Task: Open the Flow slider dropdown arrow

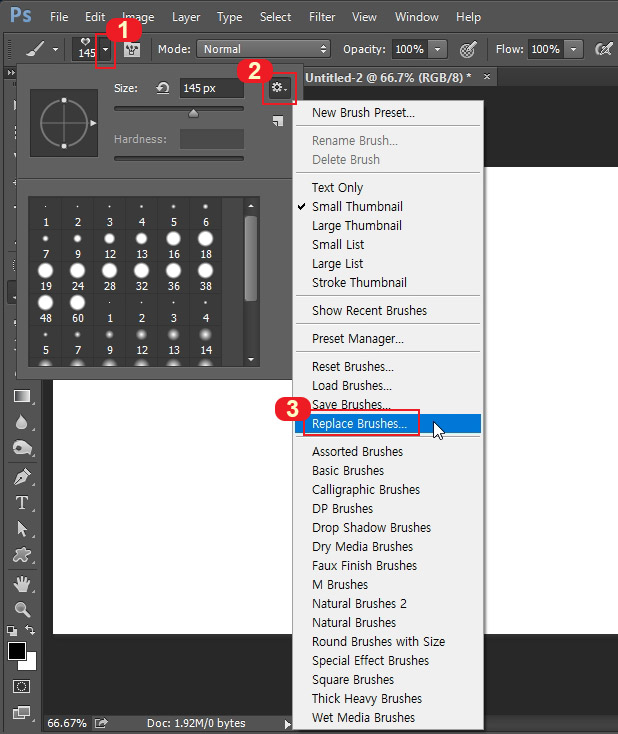Action: tap(574, 49)
